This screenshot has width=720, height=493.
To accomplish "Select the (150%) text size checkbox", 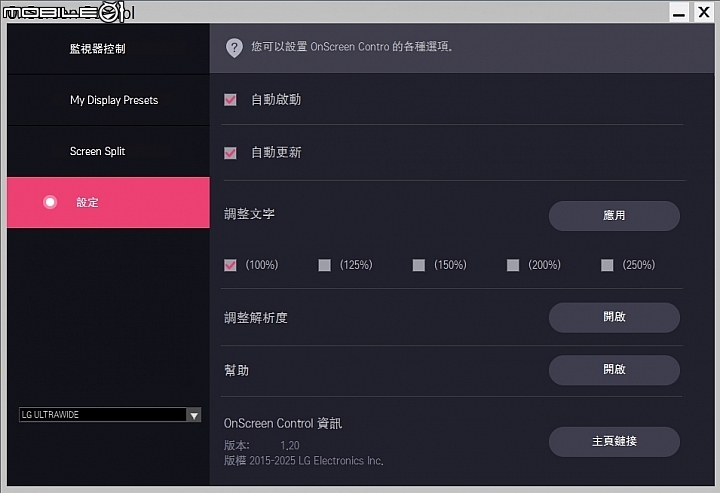I will coord(418,265).
